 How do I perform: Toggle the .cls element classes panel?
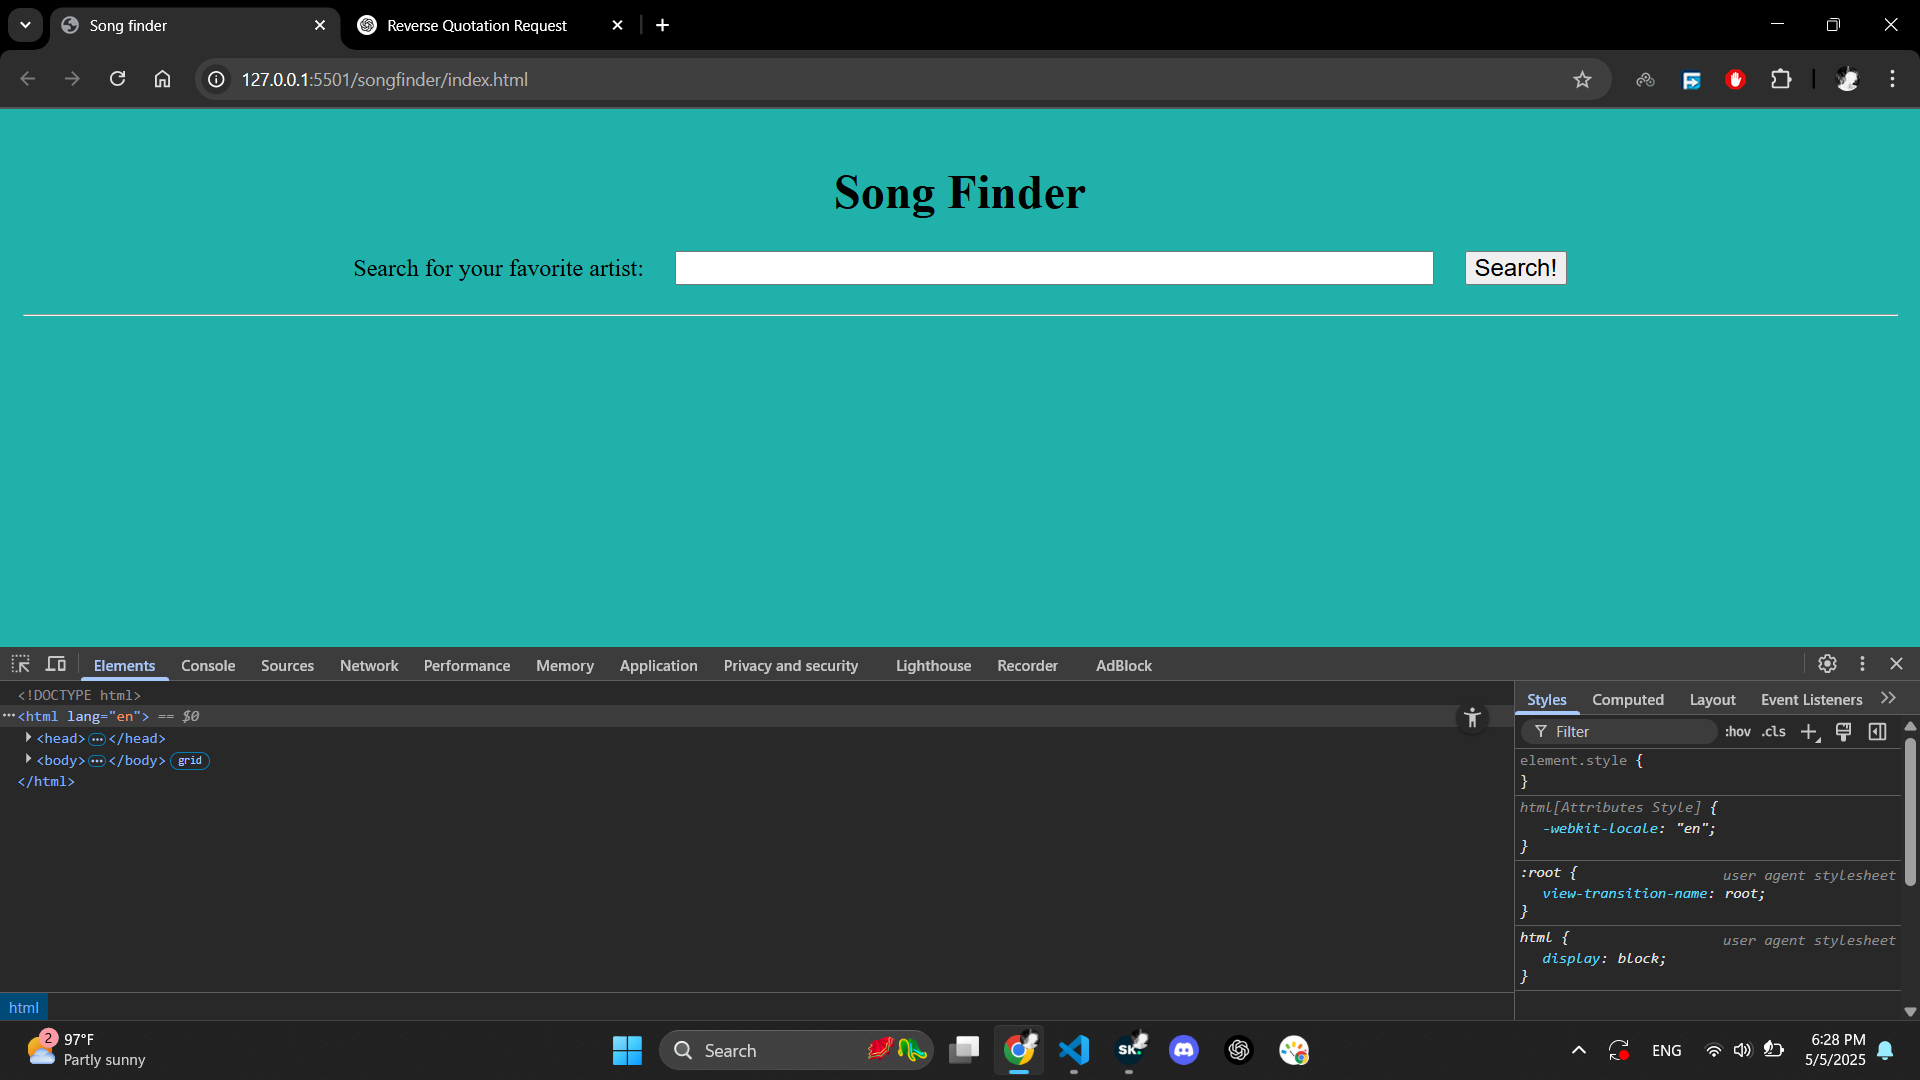coord(1774,732)
